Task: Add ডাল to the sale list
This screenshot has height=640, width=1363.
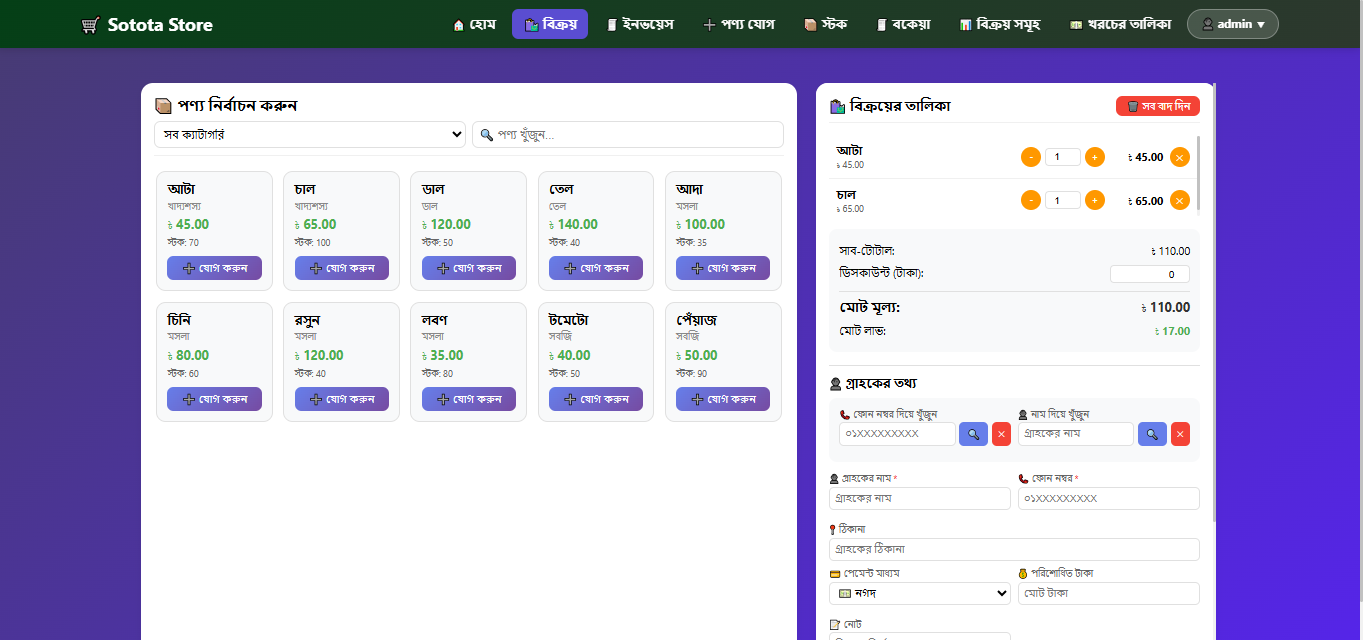Action: tap(469, 268)
